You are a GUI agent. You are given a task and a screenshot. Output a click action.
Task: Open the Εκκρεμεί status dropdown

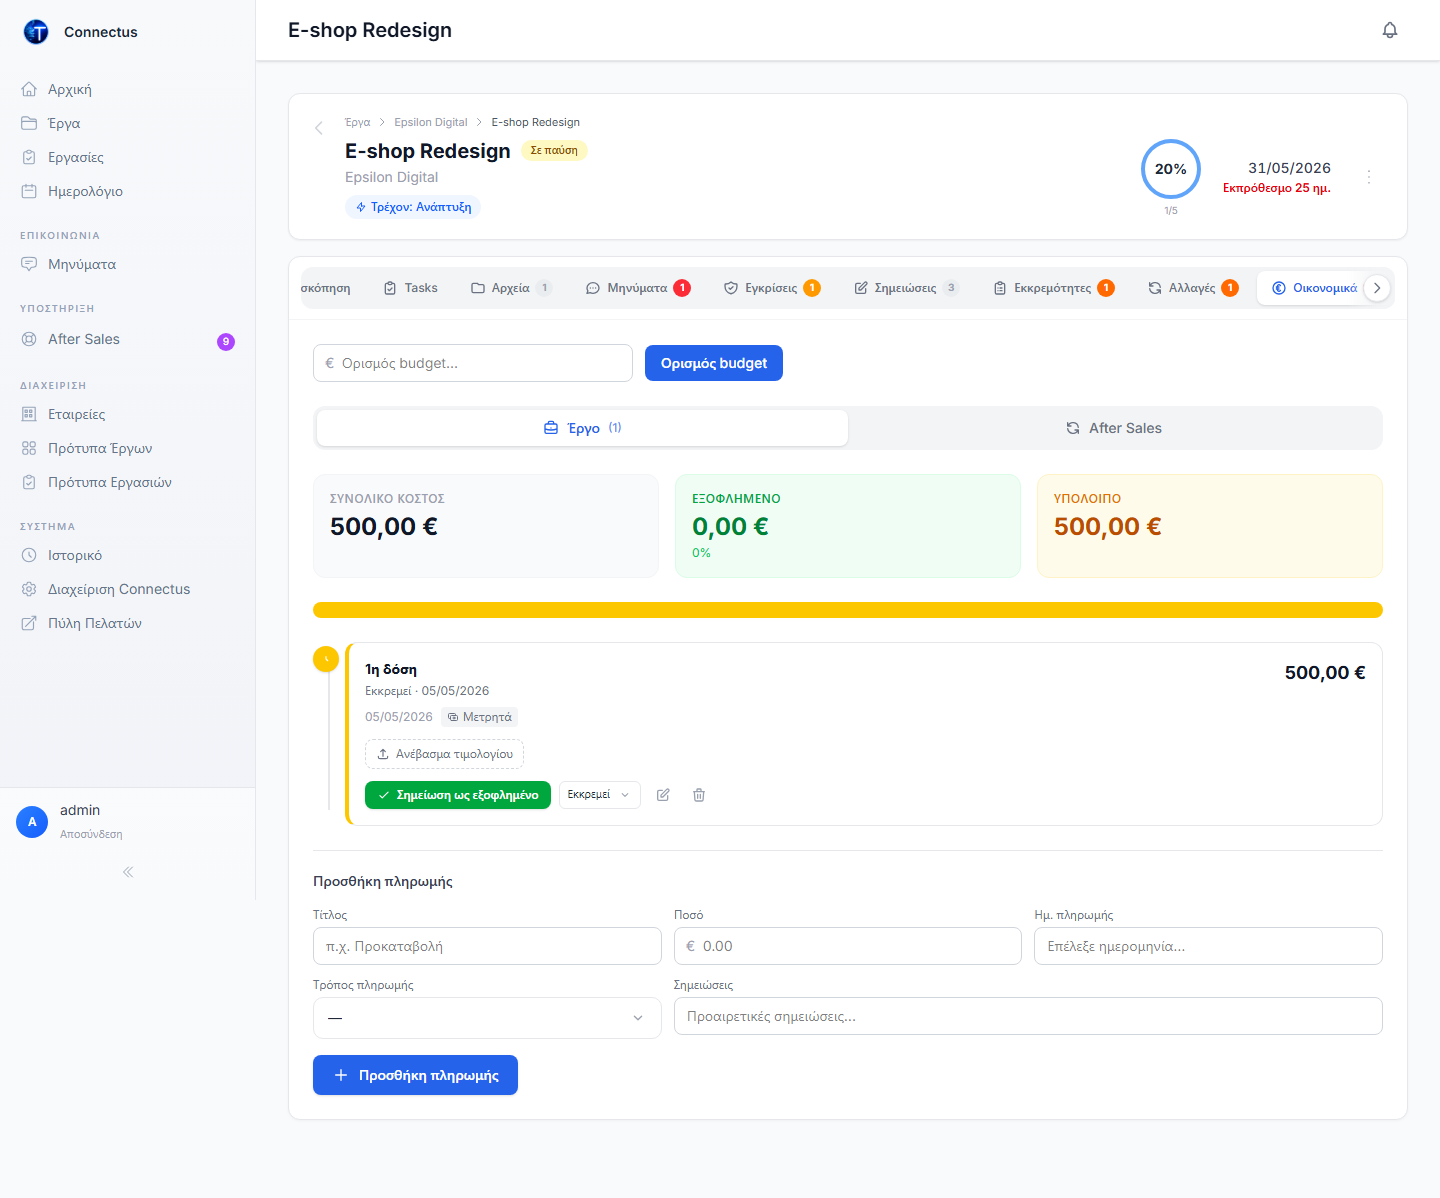click(x=599, y=795)
